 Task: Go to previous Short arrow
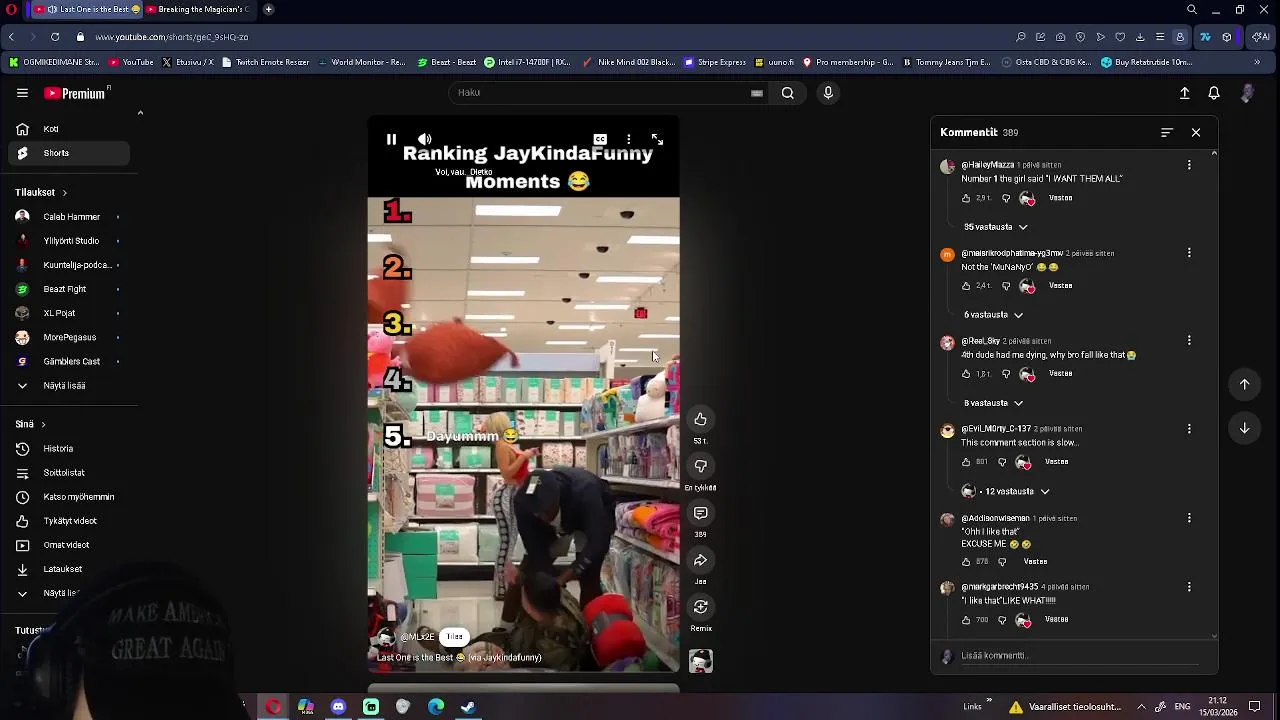pos(1244,384)
